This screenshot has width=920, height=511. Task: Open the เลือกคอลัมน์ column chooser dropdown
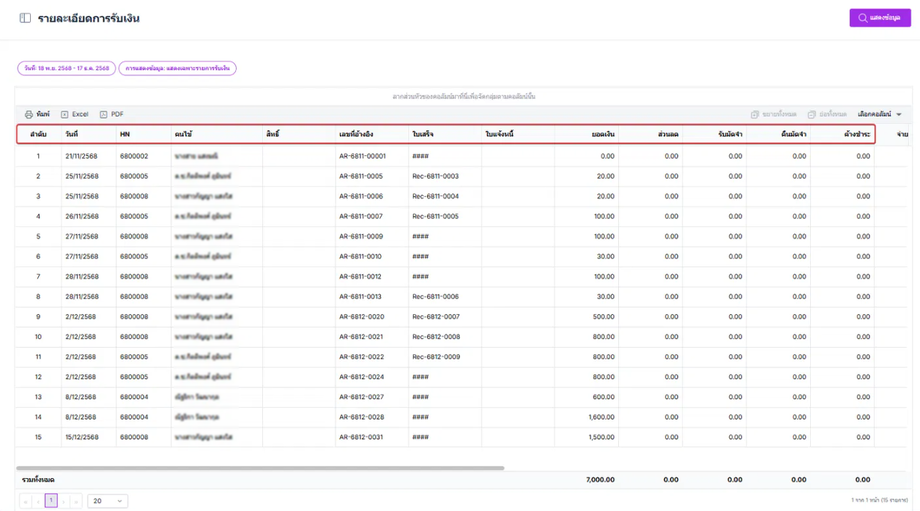coord(879,115)
